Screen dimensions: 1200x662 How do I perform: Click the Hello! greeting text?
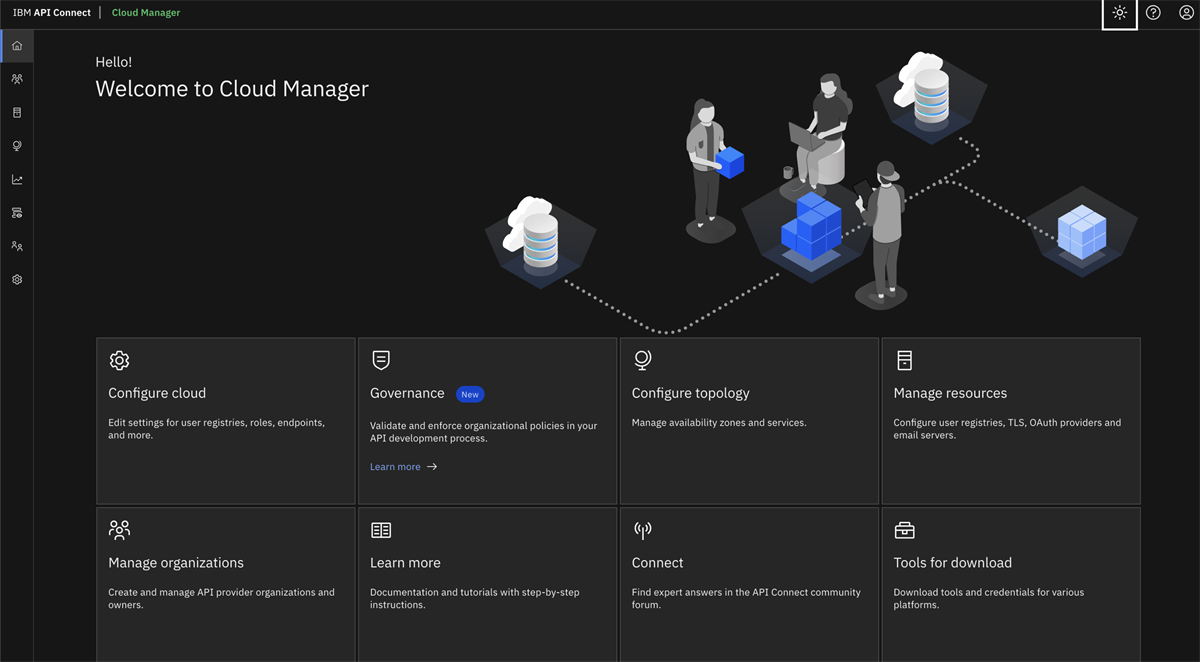114,62
